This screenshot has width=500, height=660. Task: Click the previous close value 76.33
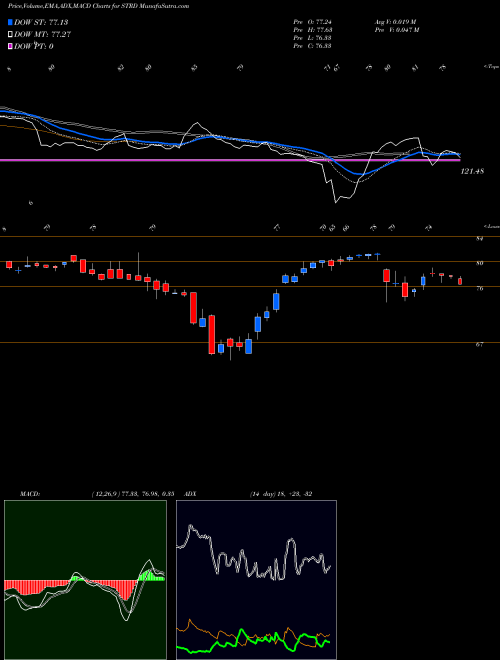322,46
